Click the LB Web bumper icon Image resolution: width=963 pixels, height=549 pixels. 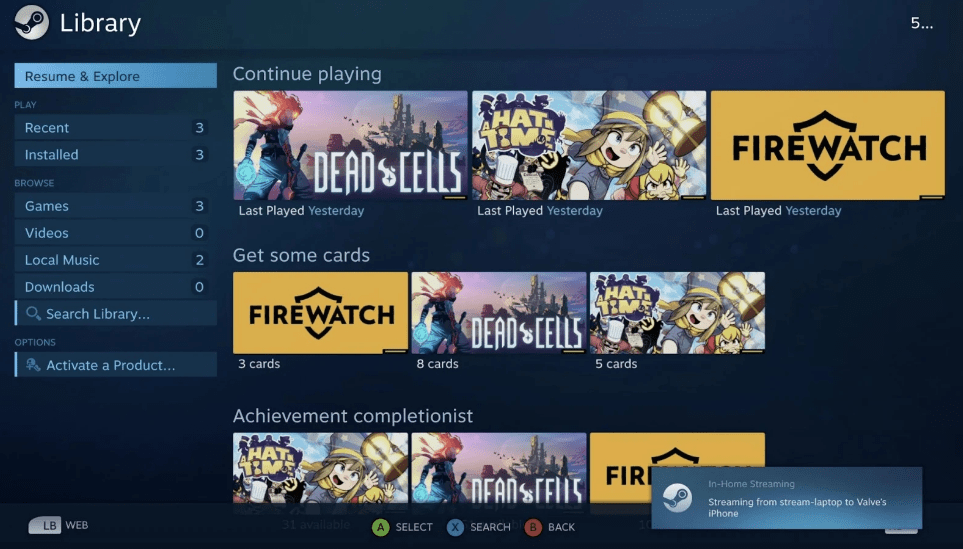[x=45, y=525]
